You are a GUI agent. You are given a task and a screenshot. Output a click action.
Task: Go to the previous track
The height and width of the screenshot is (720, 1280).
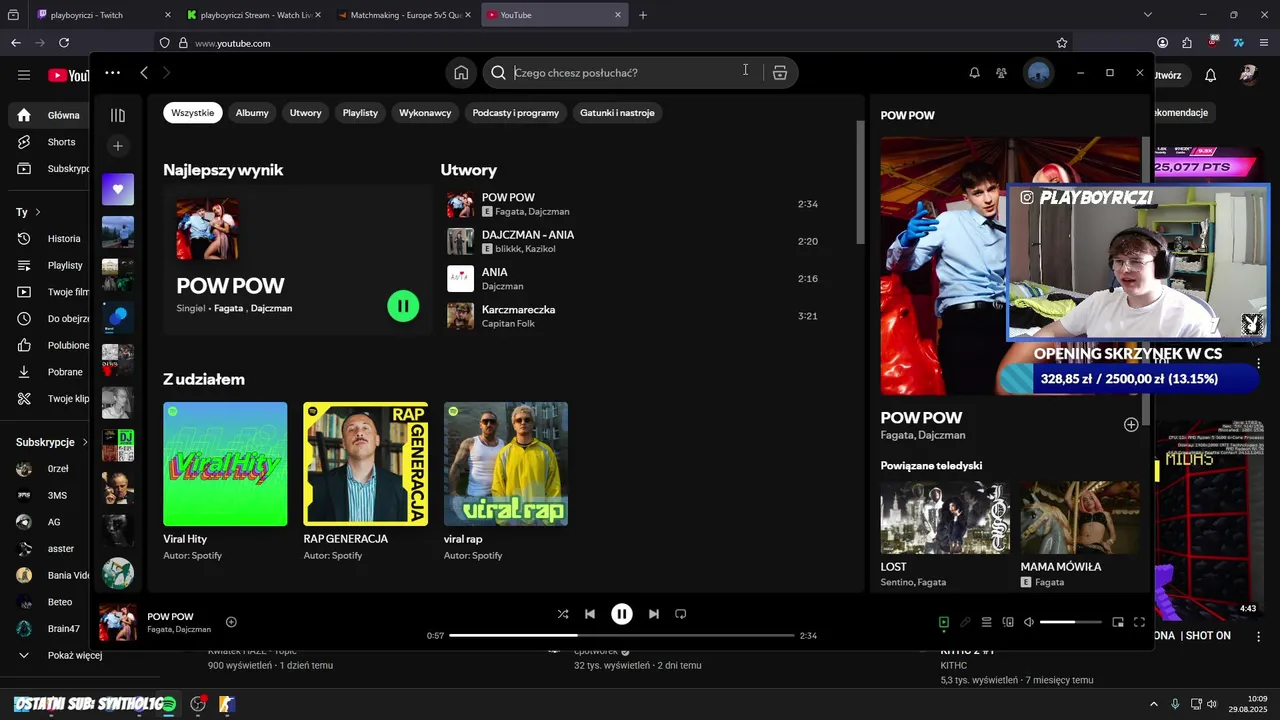click(x=590, y=614)
